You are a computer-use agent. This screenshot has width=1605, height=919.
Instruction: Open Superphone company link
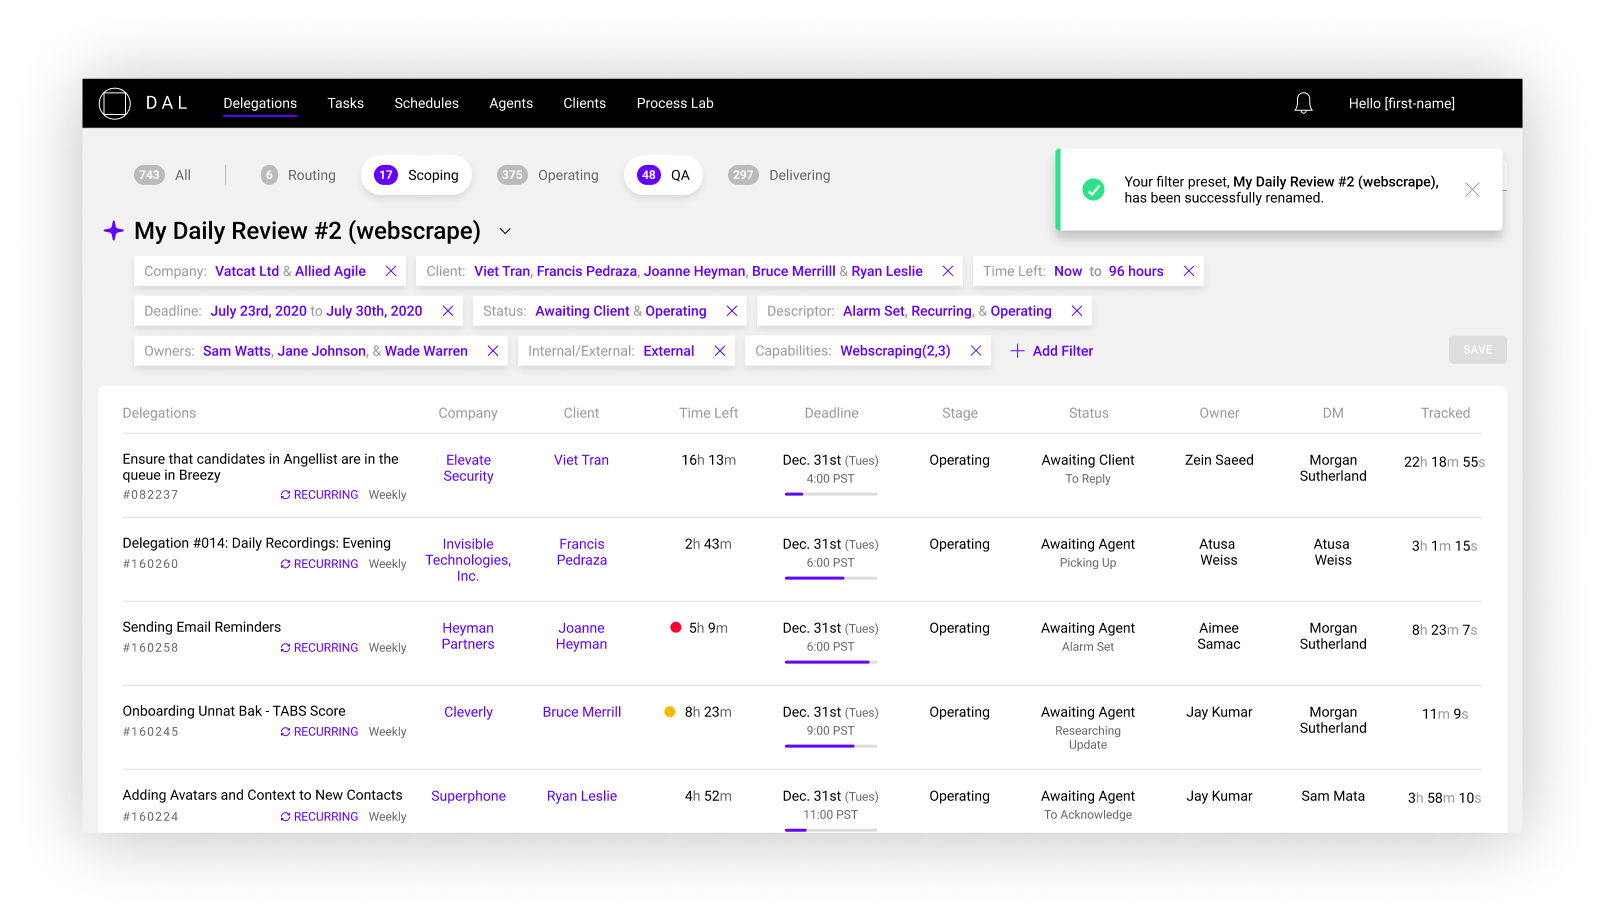coord(468,796)
